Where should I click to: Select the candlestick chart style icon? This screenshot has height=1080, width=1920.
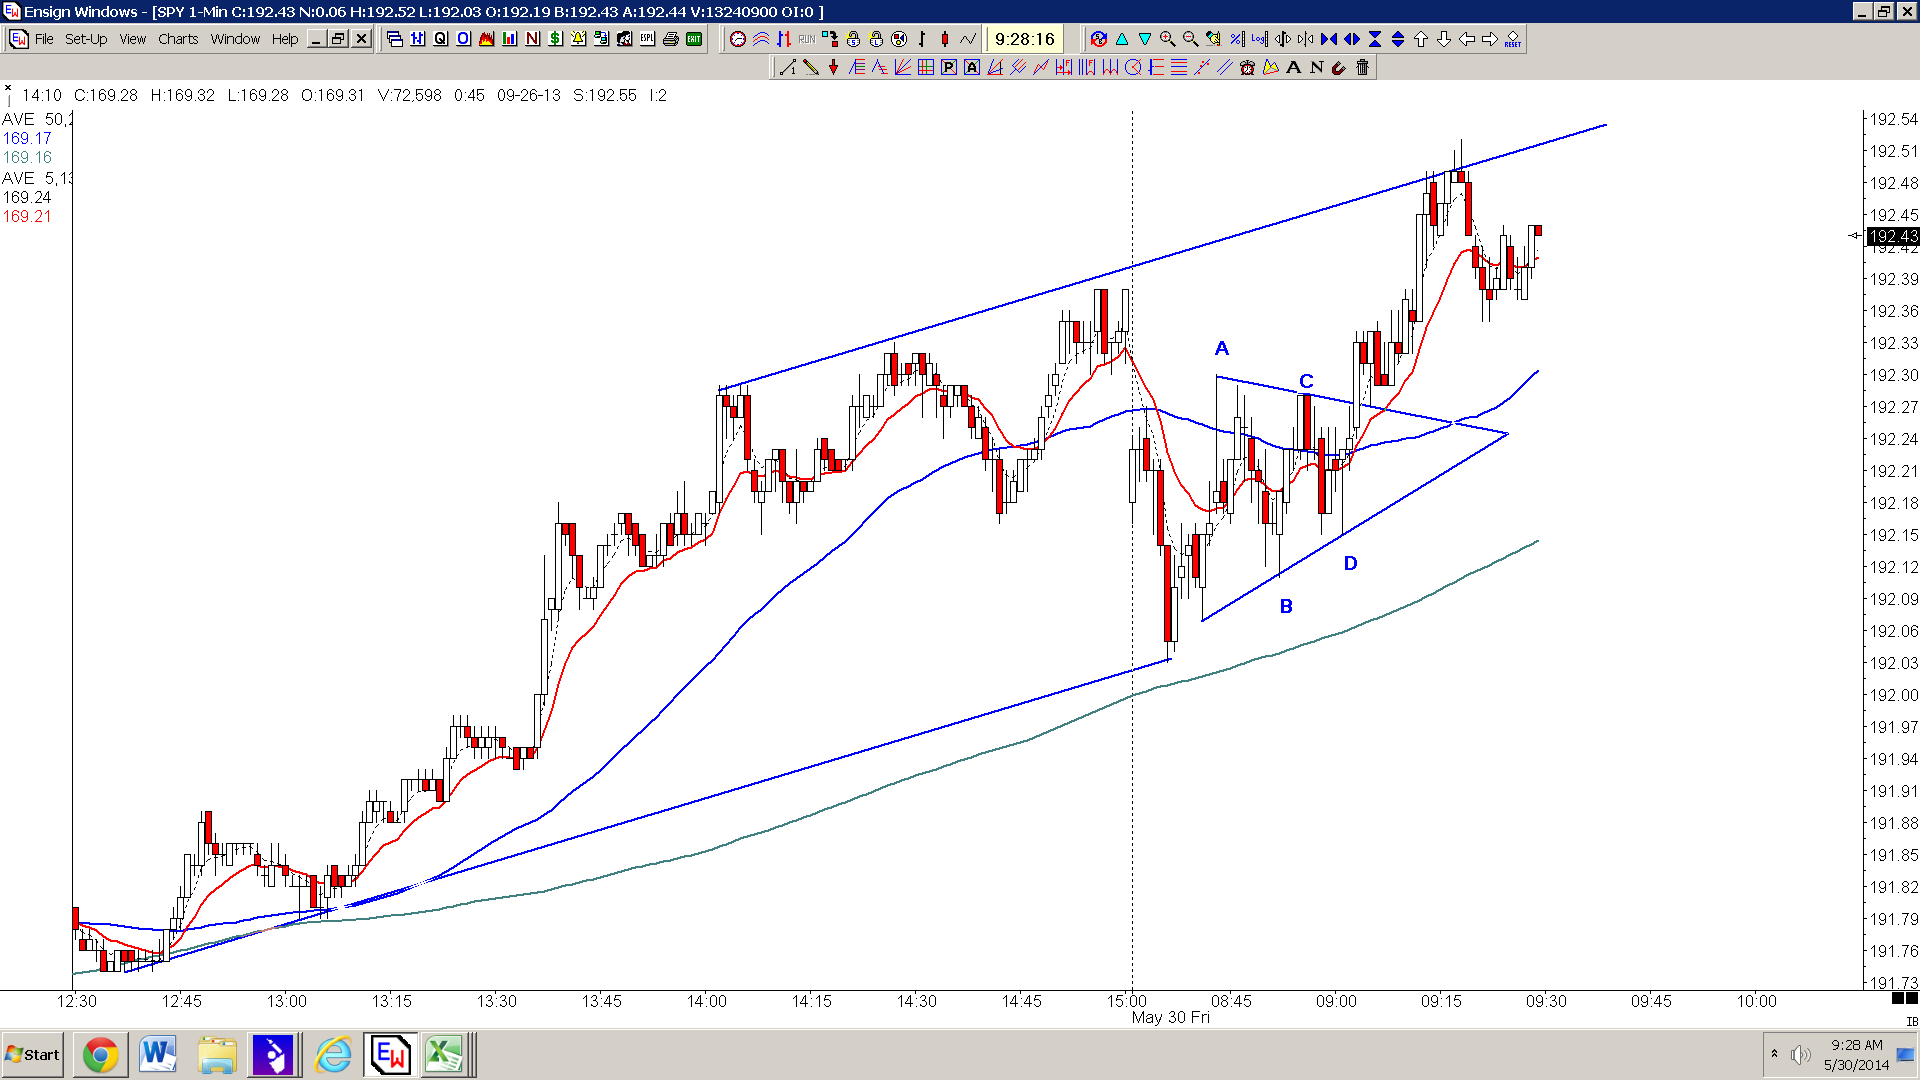tap(945, 39)
